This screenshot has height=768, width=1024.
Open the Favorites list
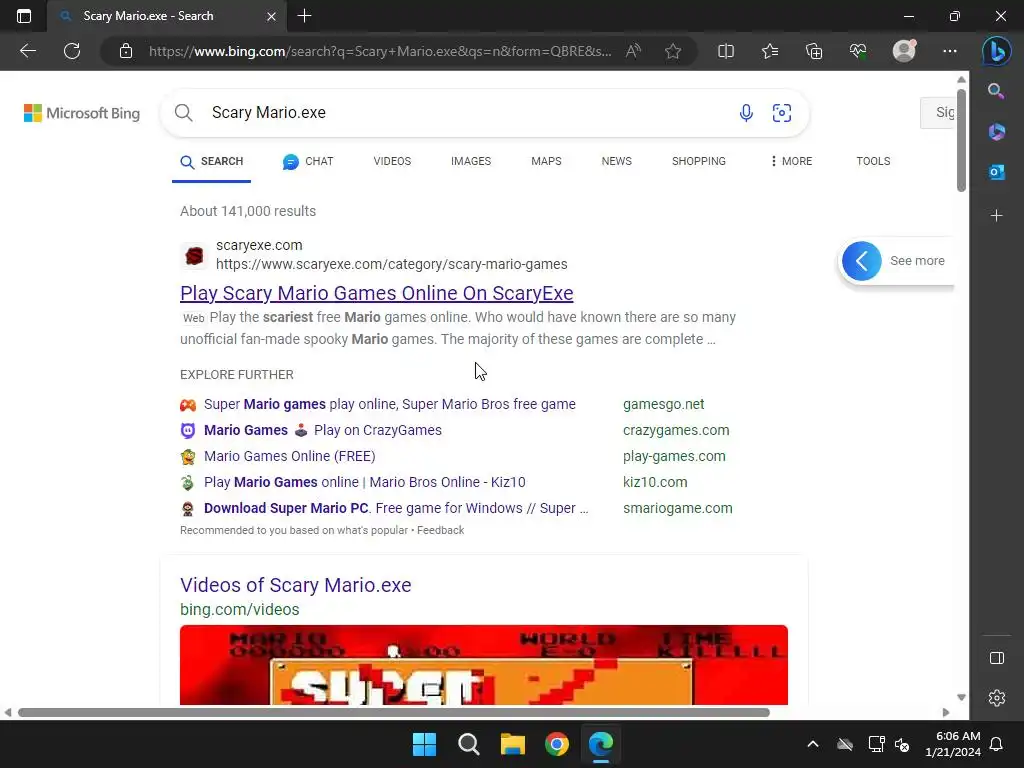[770, 51]
